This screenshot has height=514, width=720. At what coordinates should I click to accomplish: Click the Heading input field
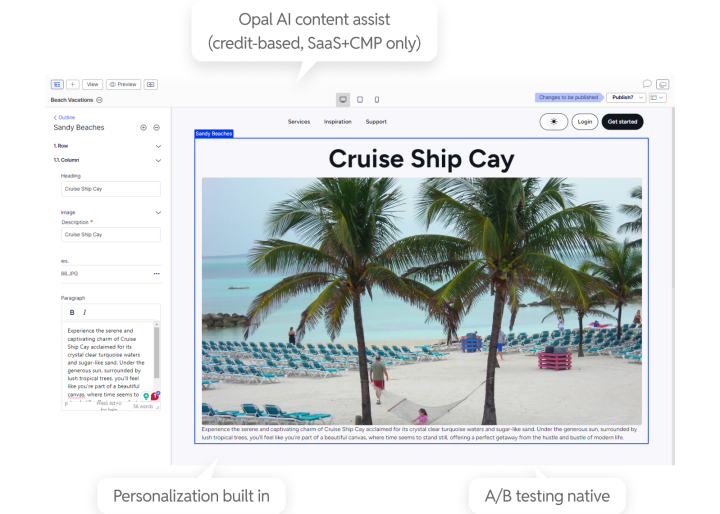coord(111,189)
